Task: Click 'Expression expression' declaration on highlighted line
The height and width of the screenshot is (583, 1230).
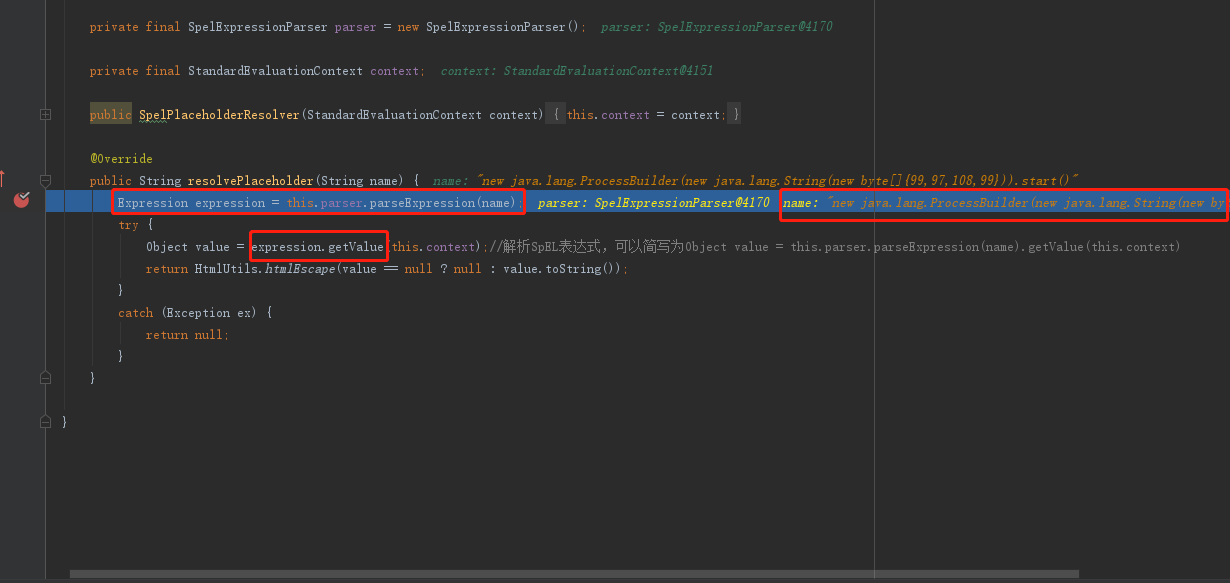Action: click(x=191, y=203)
